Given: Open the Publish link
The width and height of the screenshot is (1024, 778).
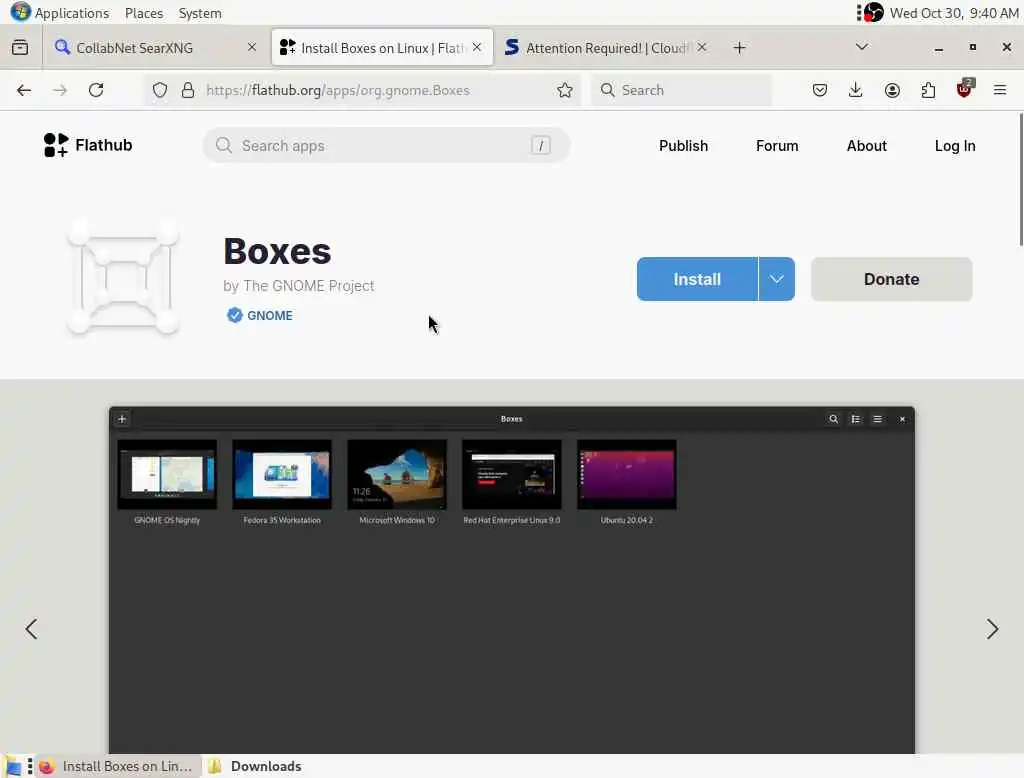Looking at the screenshot, I should [683, 146].
